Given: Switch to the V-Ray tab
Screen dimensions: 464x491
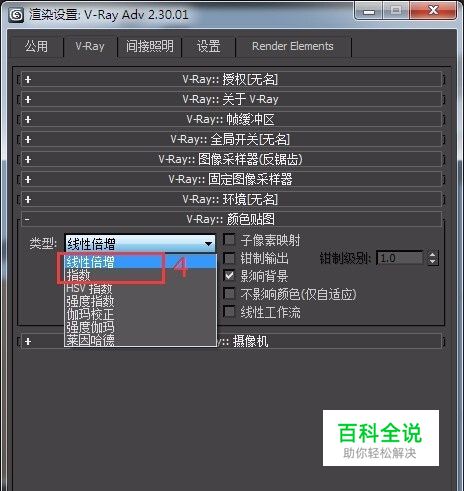Looking at the screenshot, I should click(90, 47).
